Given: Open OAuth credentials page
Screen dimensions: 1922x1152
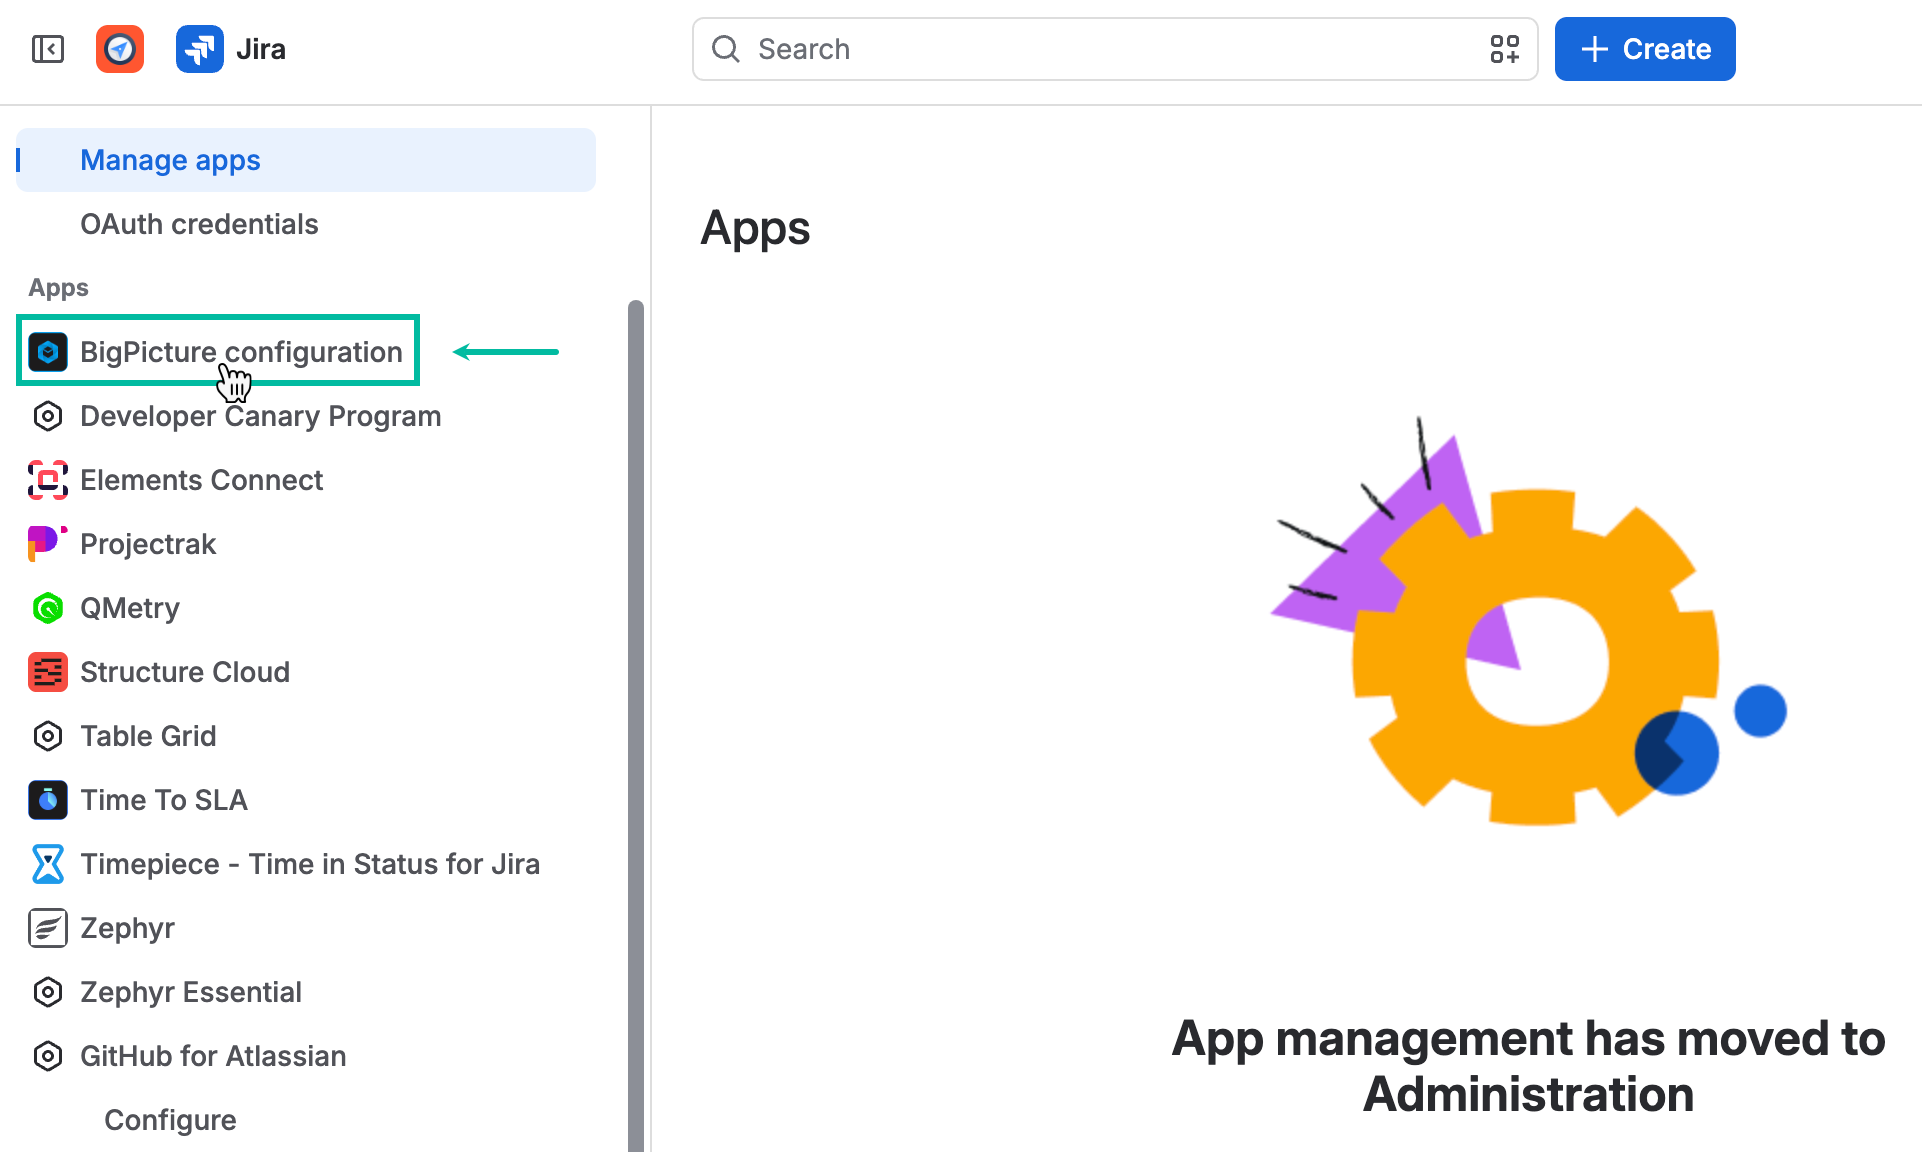Looking at the screenshot, I should [199, 224].
